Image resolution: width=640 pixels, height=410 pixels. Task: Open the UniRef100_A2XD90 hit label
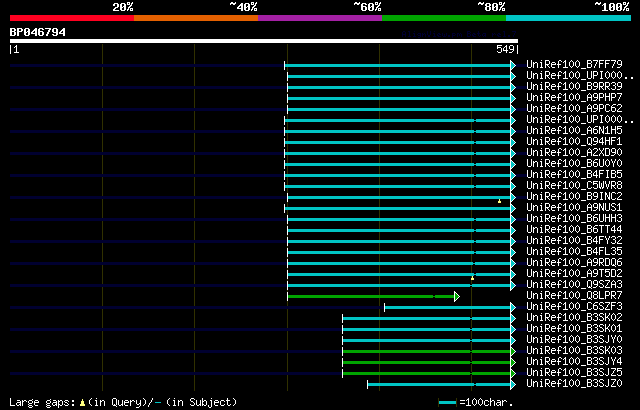(x=574, y=153)
